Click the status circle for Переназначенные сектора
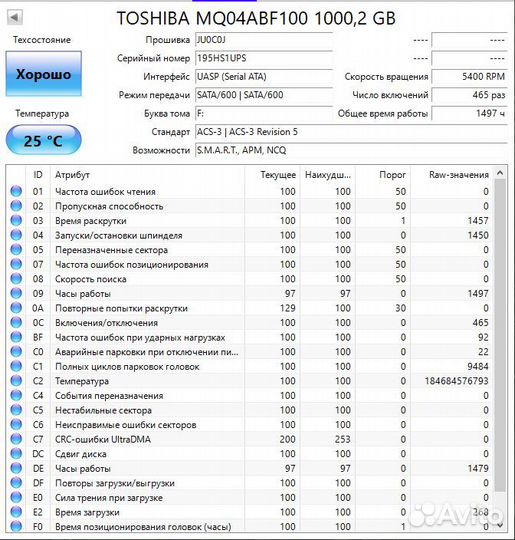This screenshot has height=540, width=515. coord(16,249)
